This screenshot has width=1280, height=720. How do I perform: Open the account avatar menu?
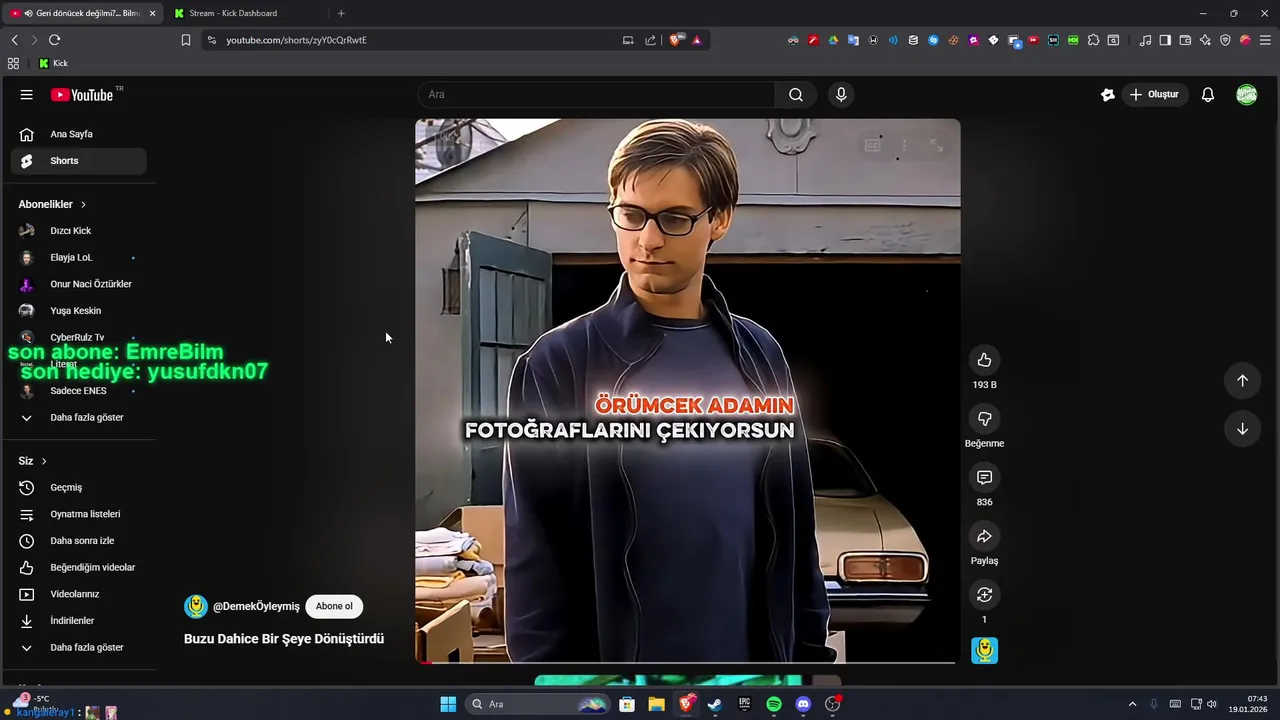pos(1246,95)
